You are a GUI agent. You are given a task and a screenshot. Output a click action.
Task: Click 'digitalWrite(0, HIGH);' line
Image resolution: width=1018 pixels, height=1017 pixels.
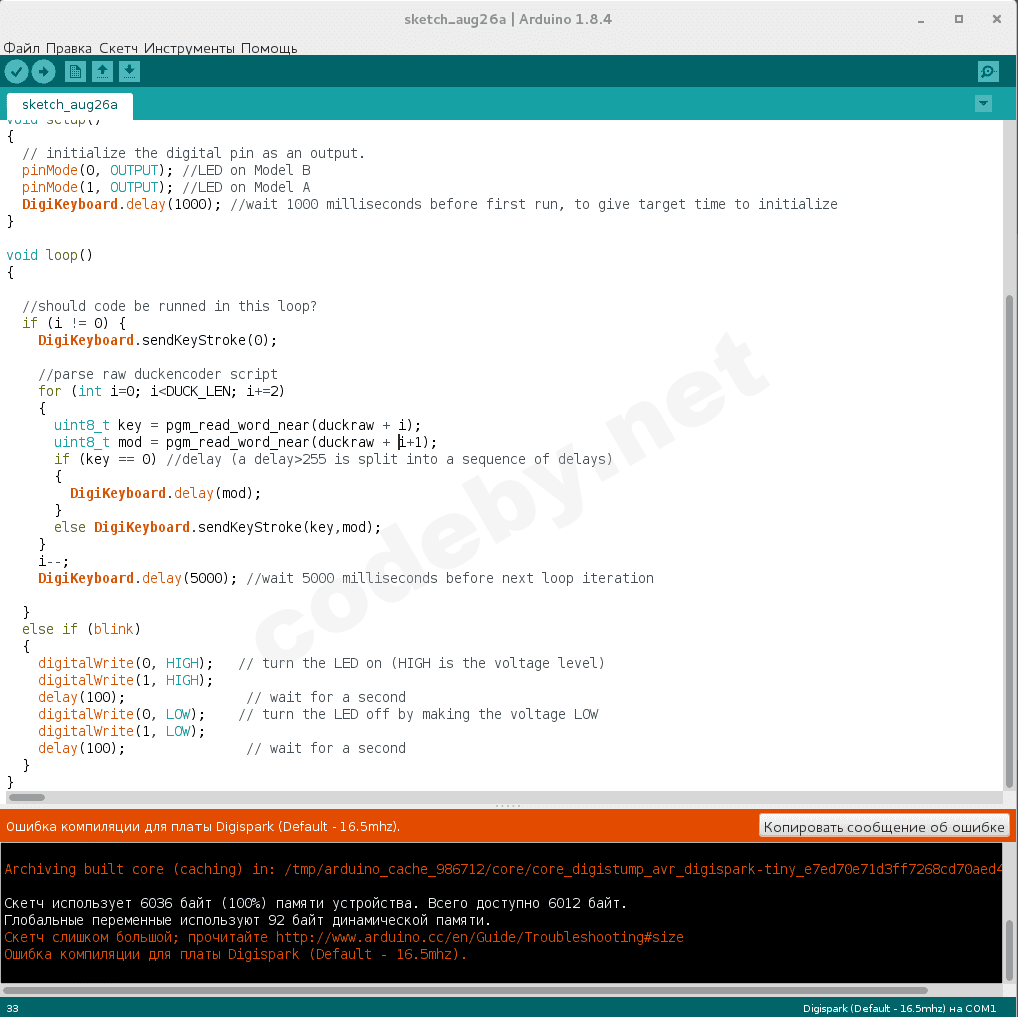coord(125,663)
